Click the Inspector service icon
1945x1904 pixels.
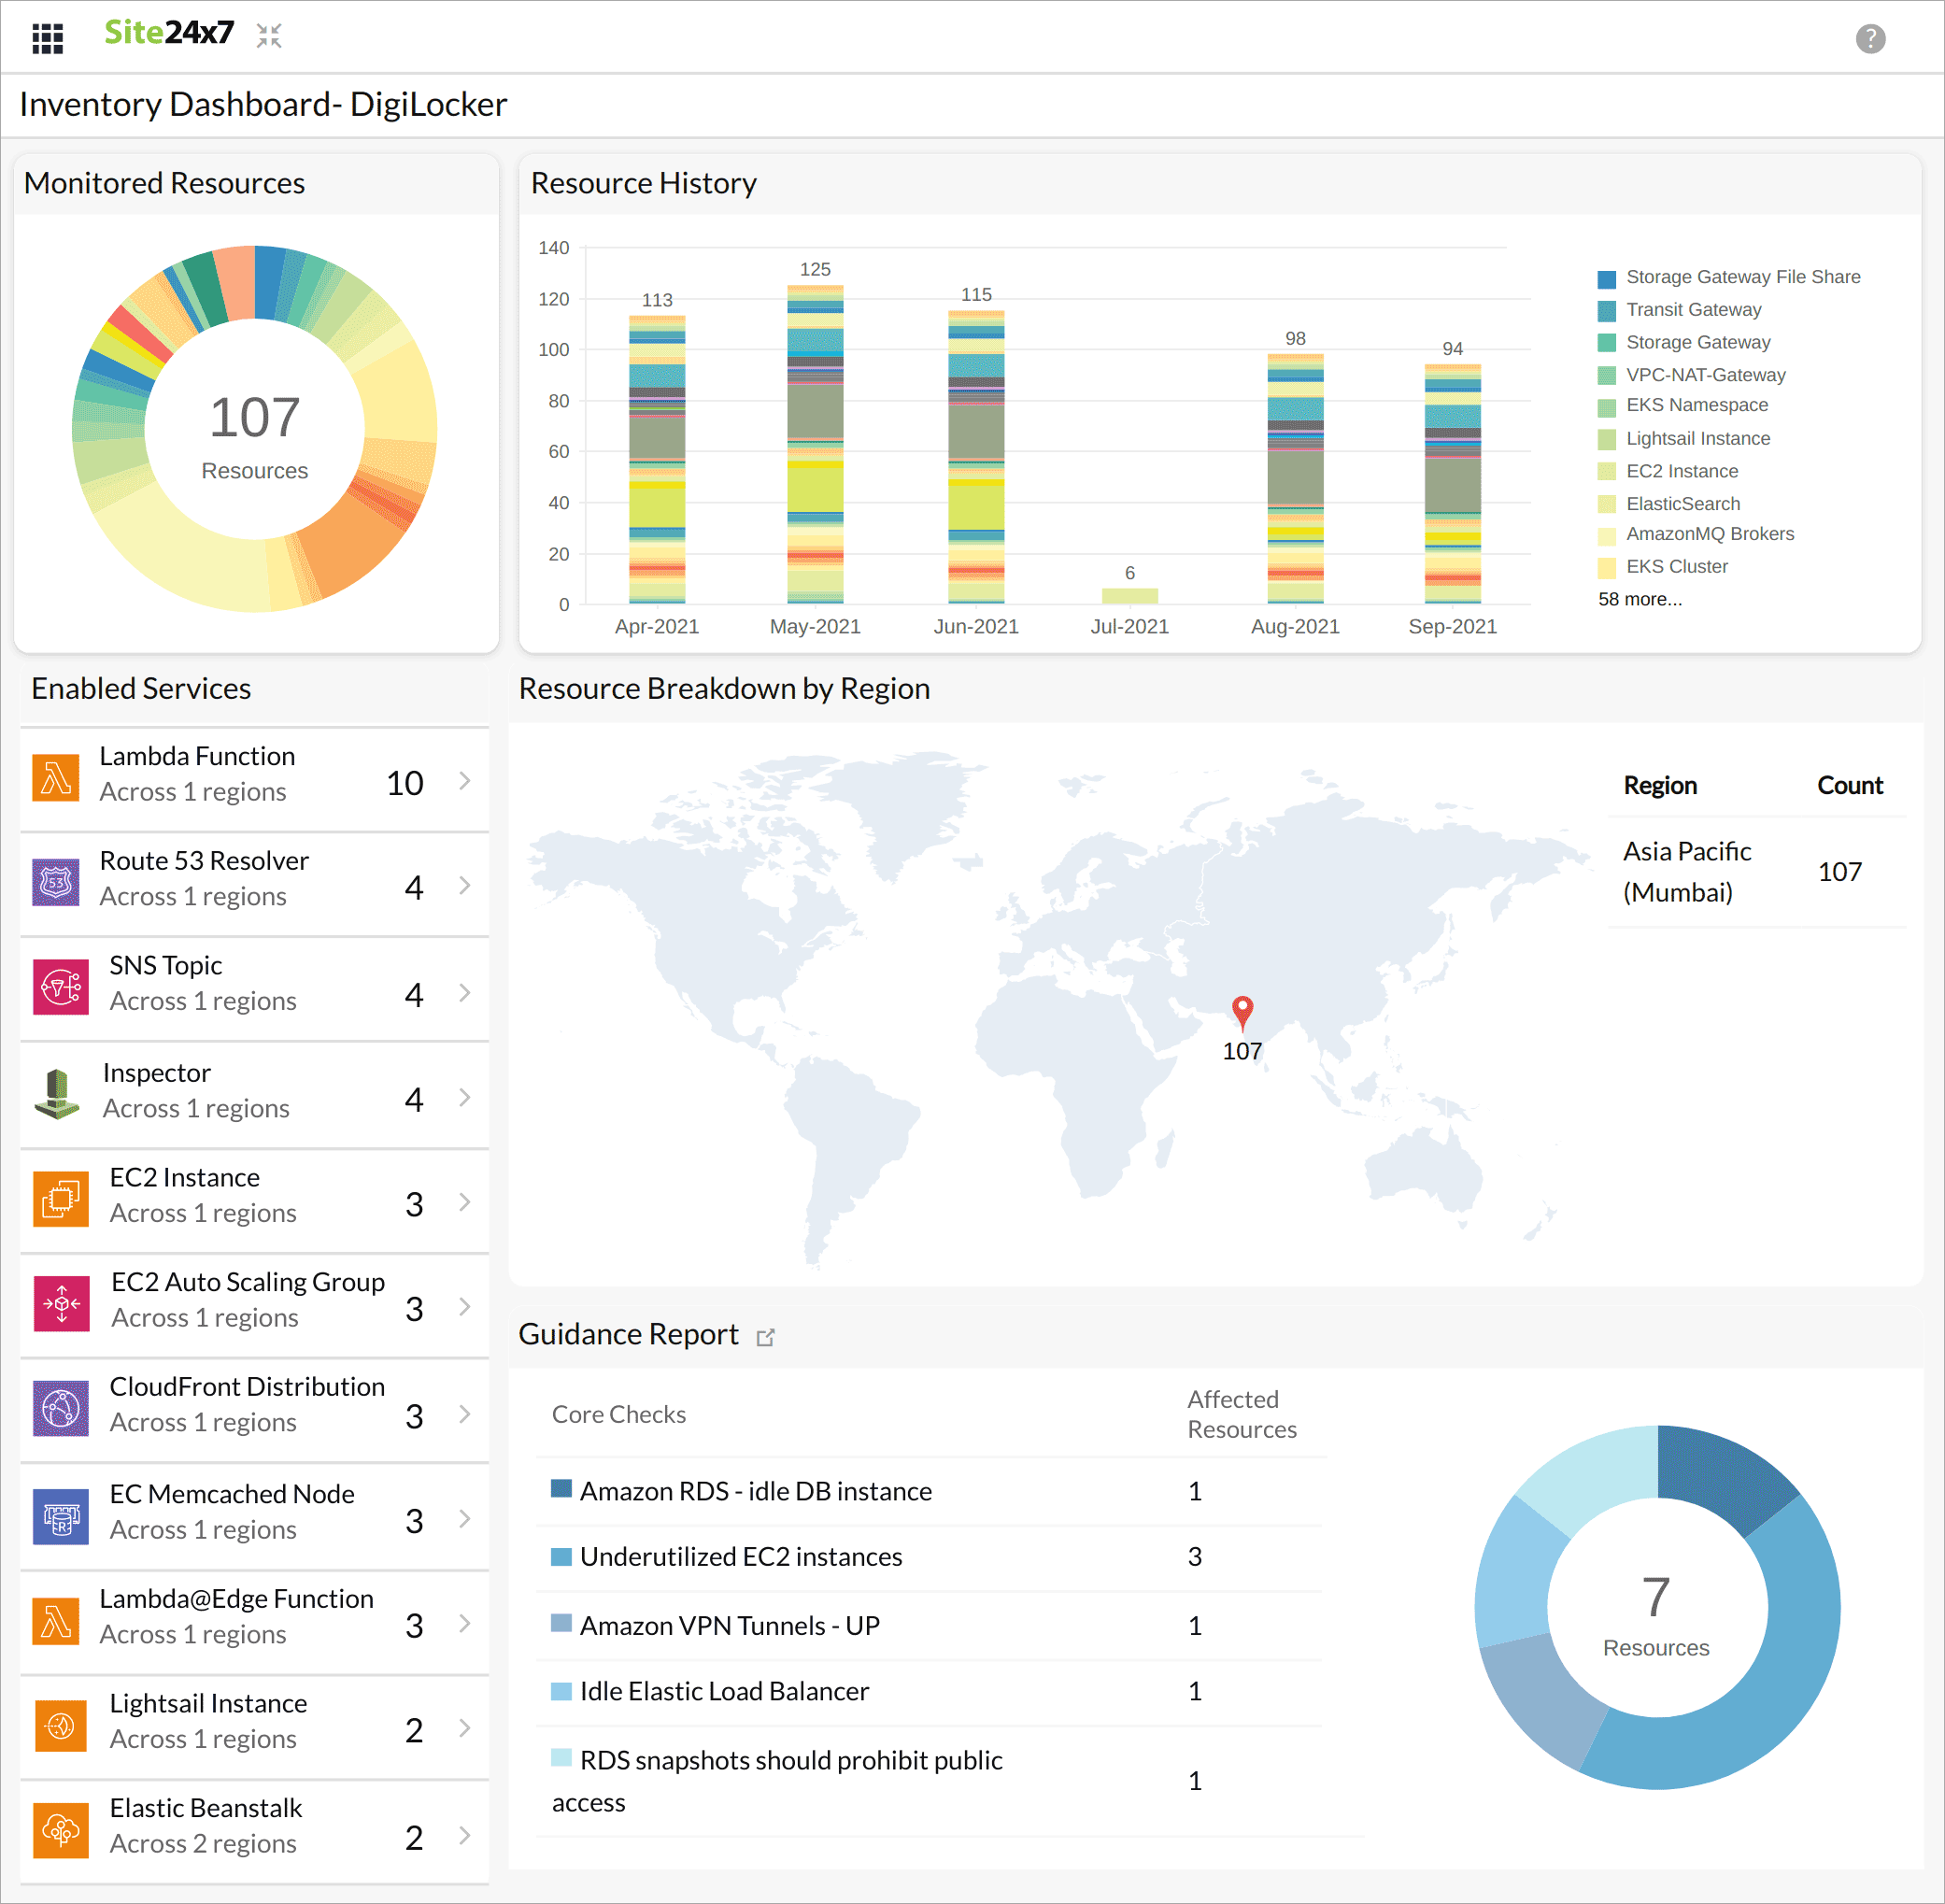[x=57, y=1093]
